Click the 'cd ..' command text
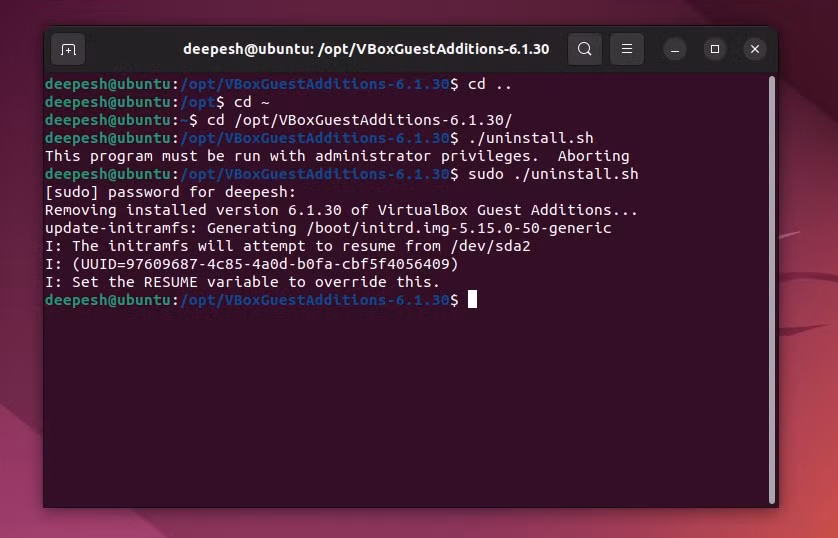The image size is (838, 538). point(490,84)
